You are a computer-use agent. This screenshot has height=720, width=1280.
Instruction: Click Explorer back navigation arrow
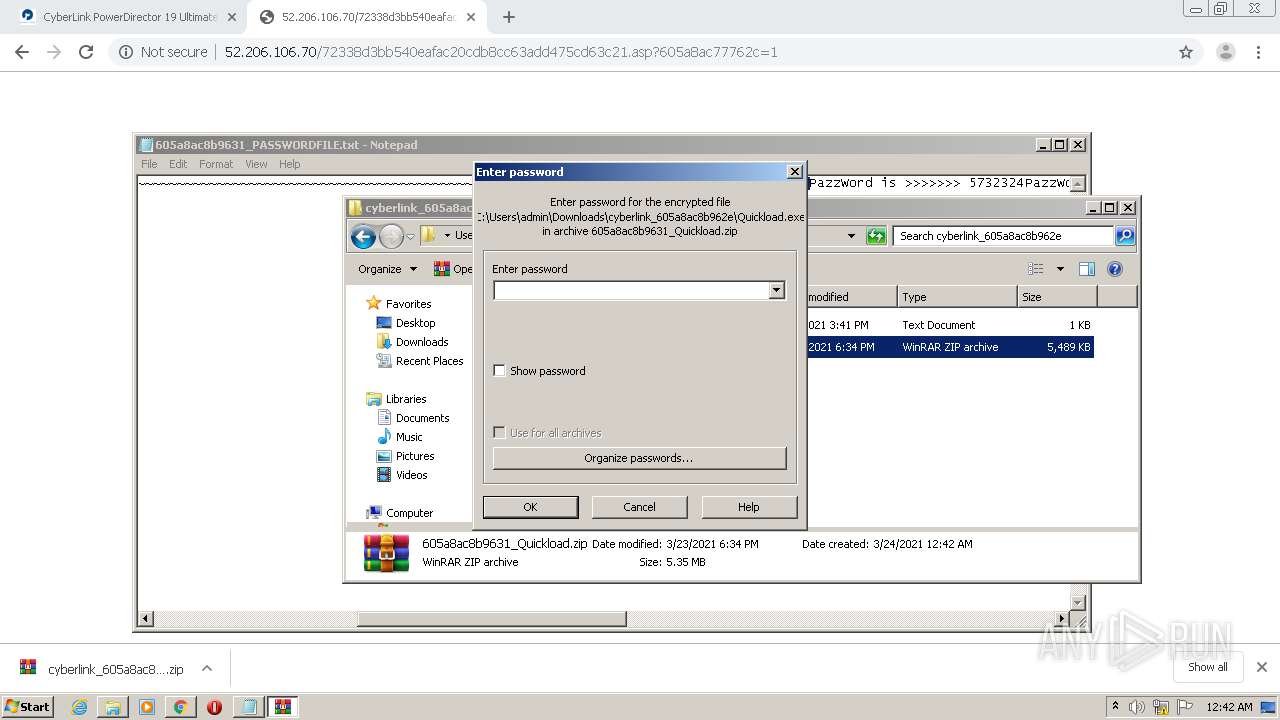[x=364, y=236]
